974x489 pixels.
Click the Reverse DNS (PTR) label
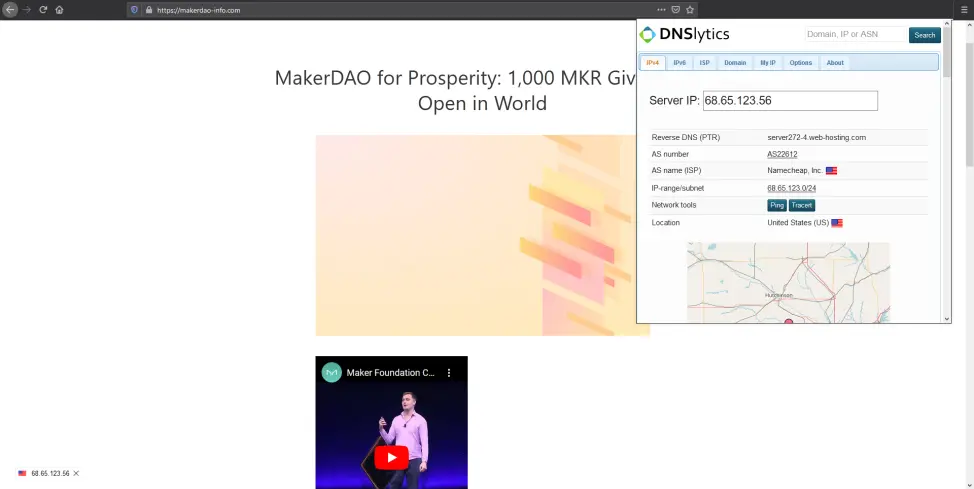pyautogui.click(x=686, y=137)
